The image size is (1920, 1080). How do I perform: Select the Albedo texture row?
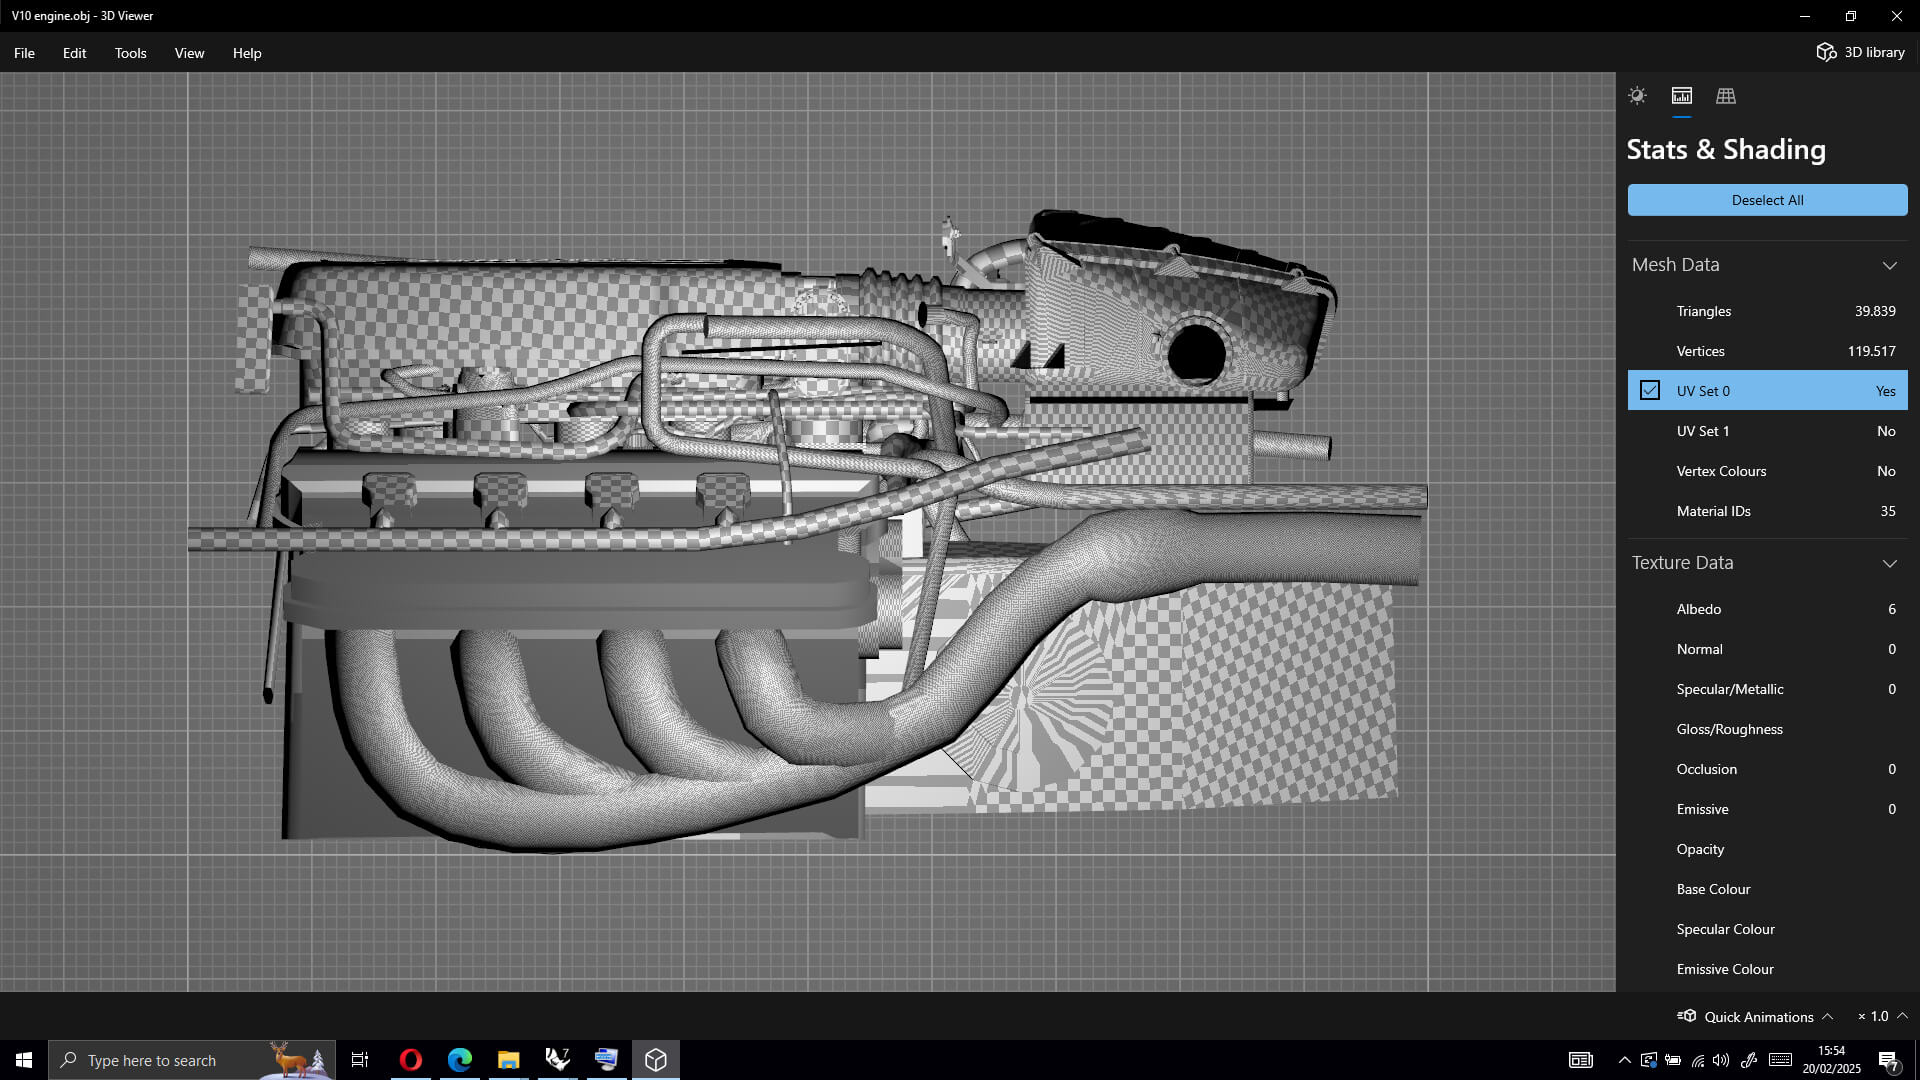[x=1767, y=609]
